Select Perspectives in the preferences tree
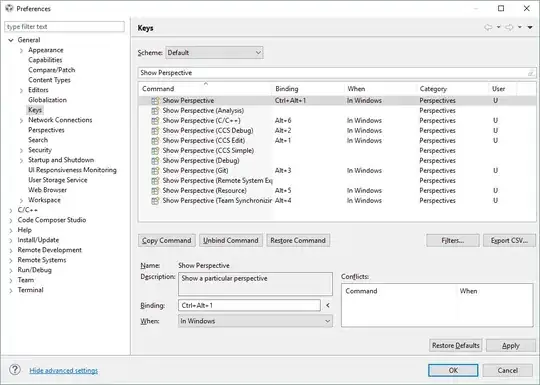Screen dimensions: 540x385 coord(46,130)
